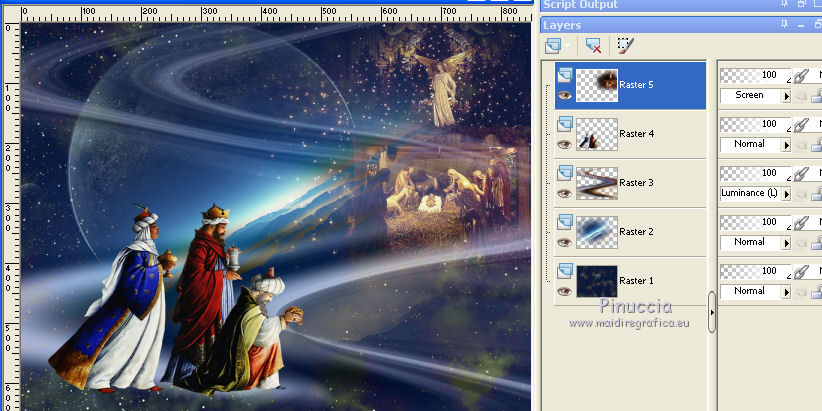Viewport: 822px width, 411px height.
Task: Click the Raster 1 layer type icon
Action: [565, 272]
